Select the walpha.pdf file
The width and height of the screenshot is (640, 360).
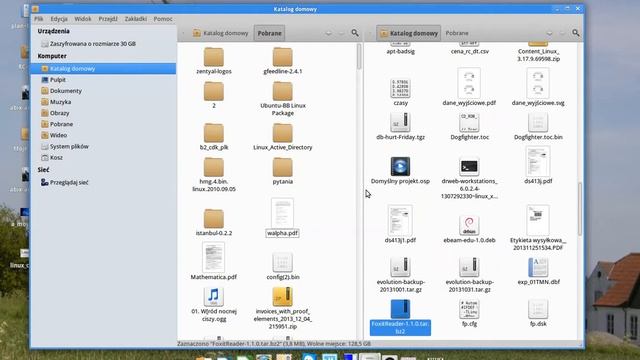click(x=282, y=213)
